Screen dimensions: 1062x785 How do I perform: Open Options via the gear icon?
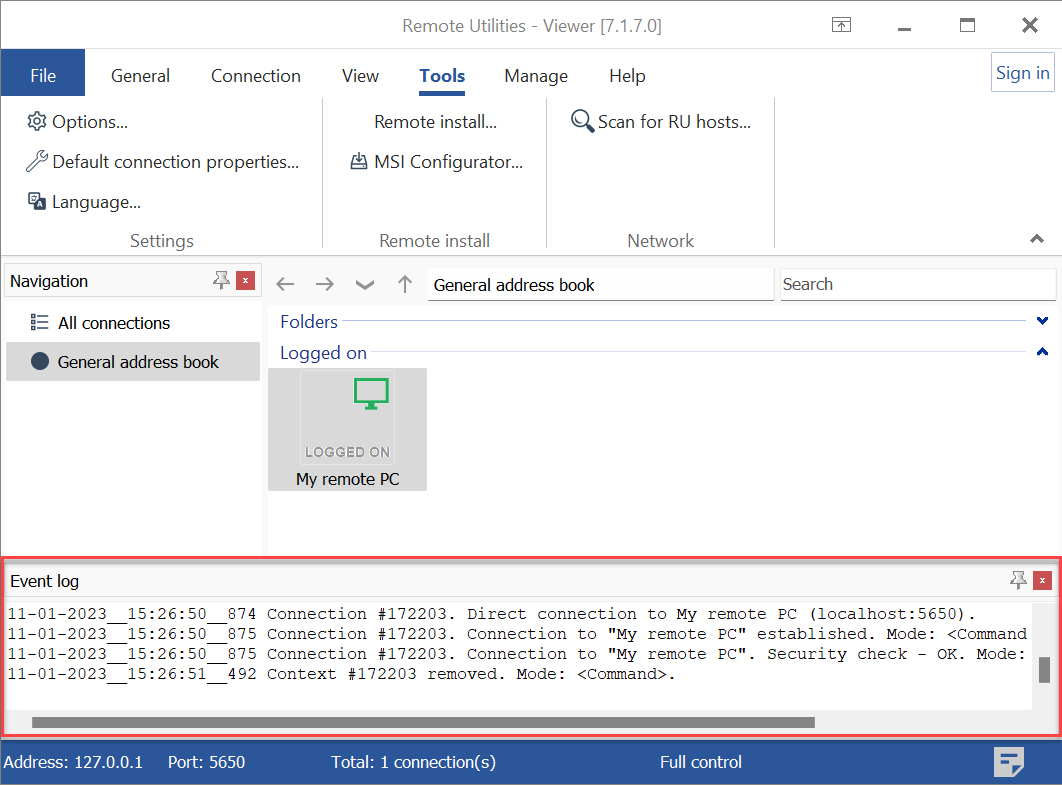(x=37, y=122)
